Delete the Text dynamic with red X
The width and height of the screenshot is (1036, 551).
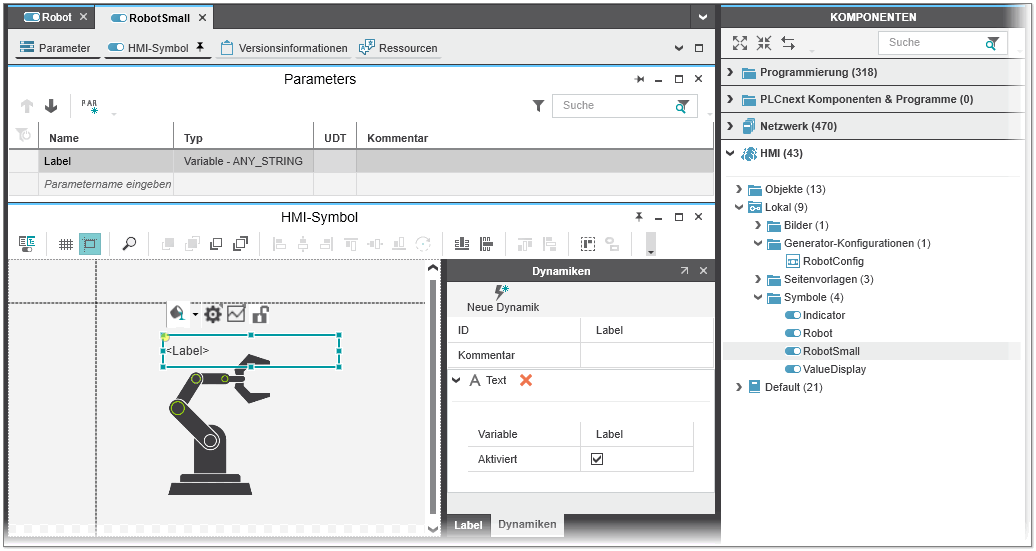(526, 380)
